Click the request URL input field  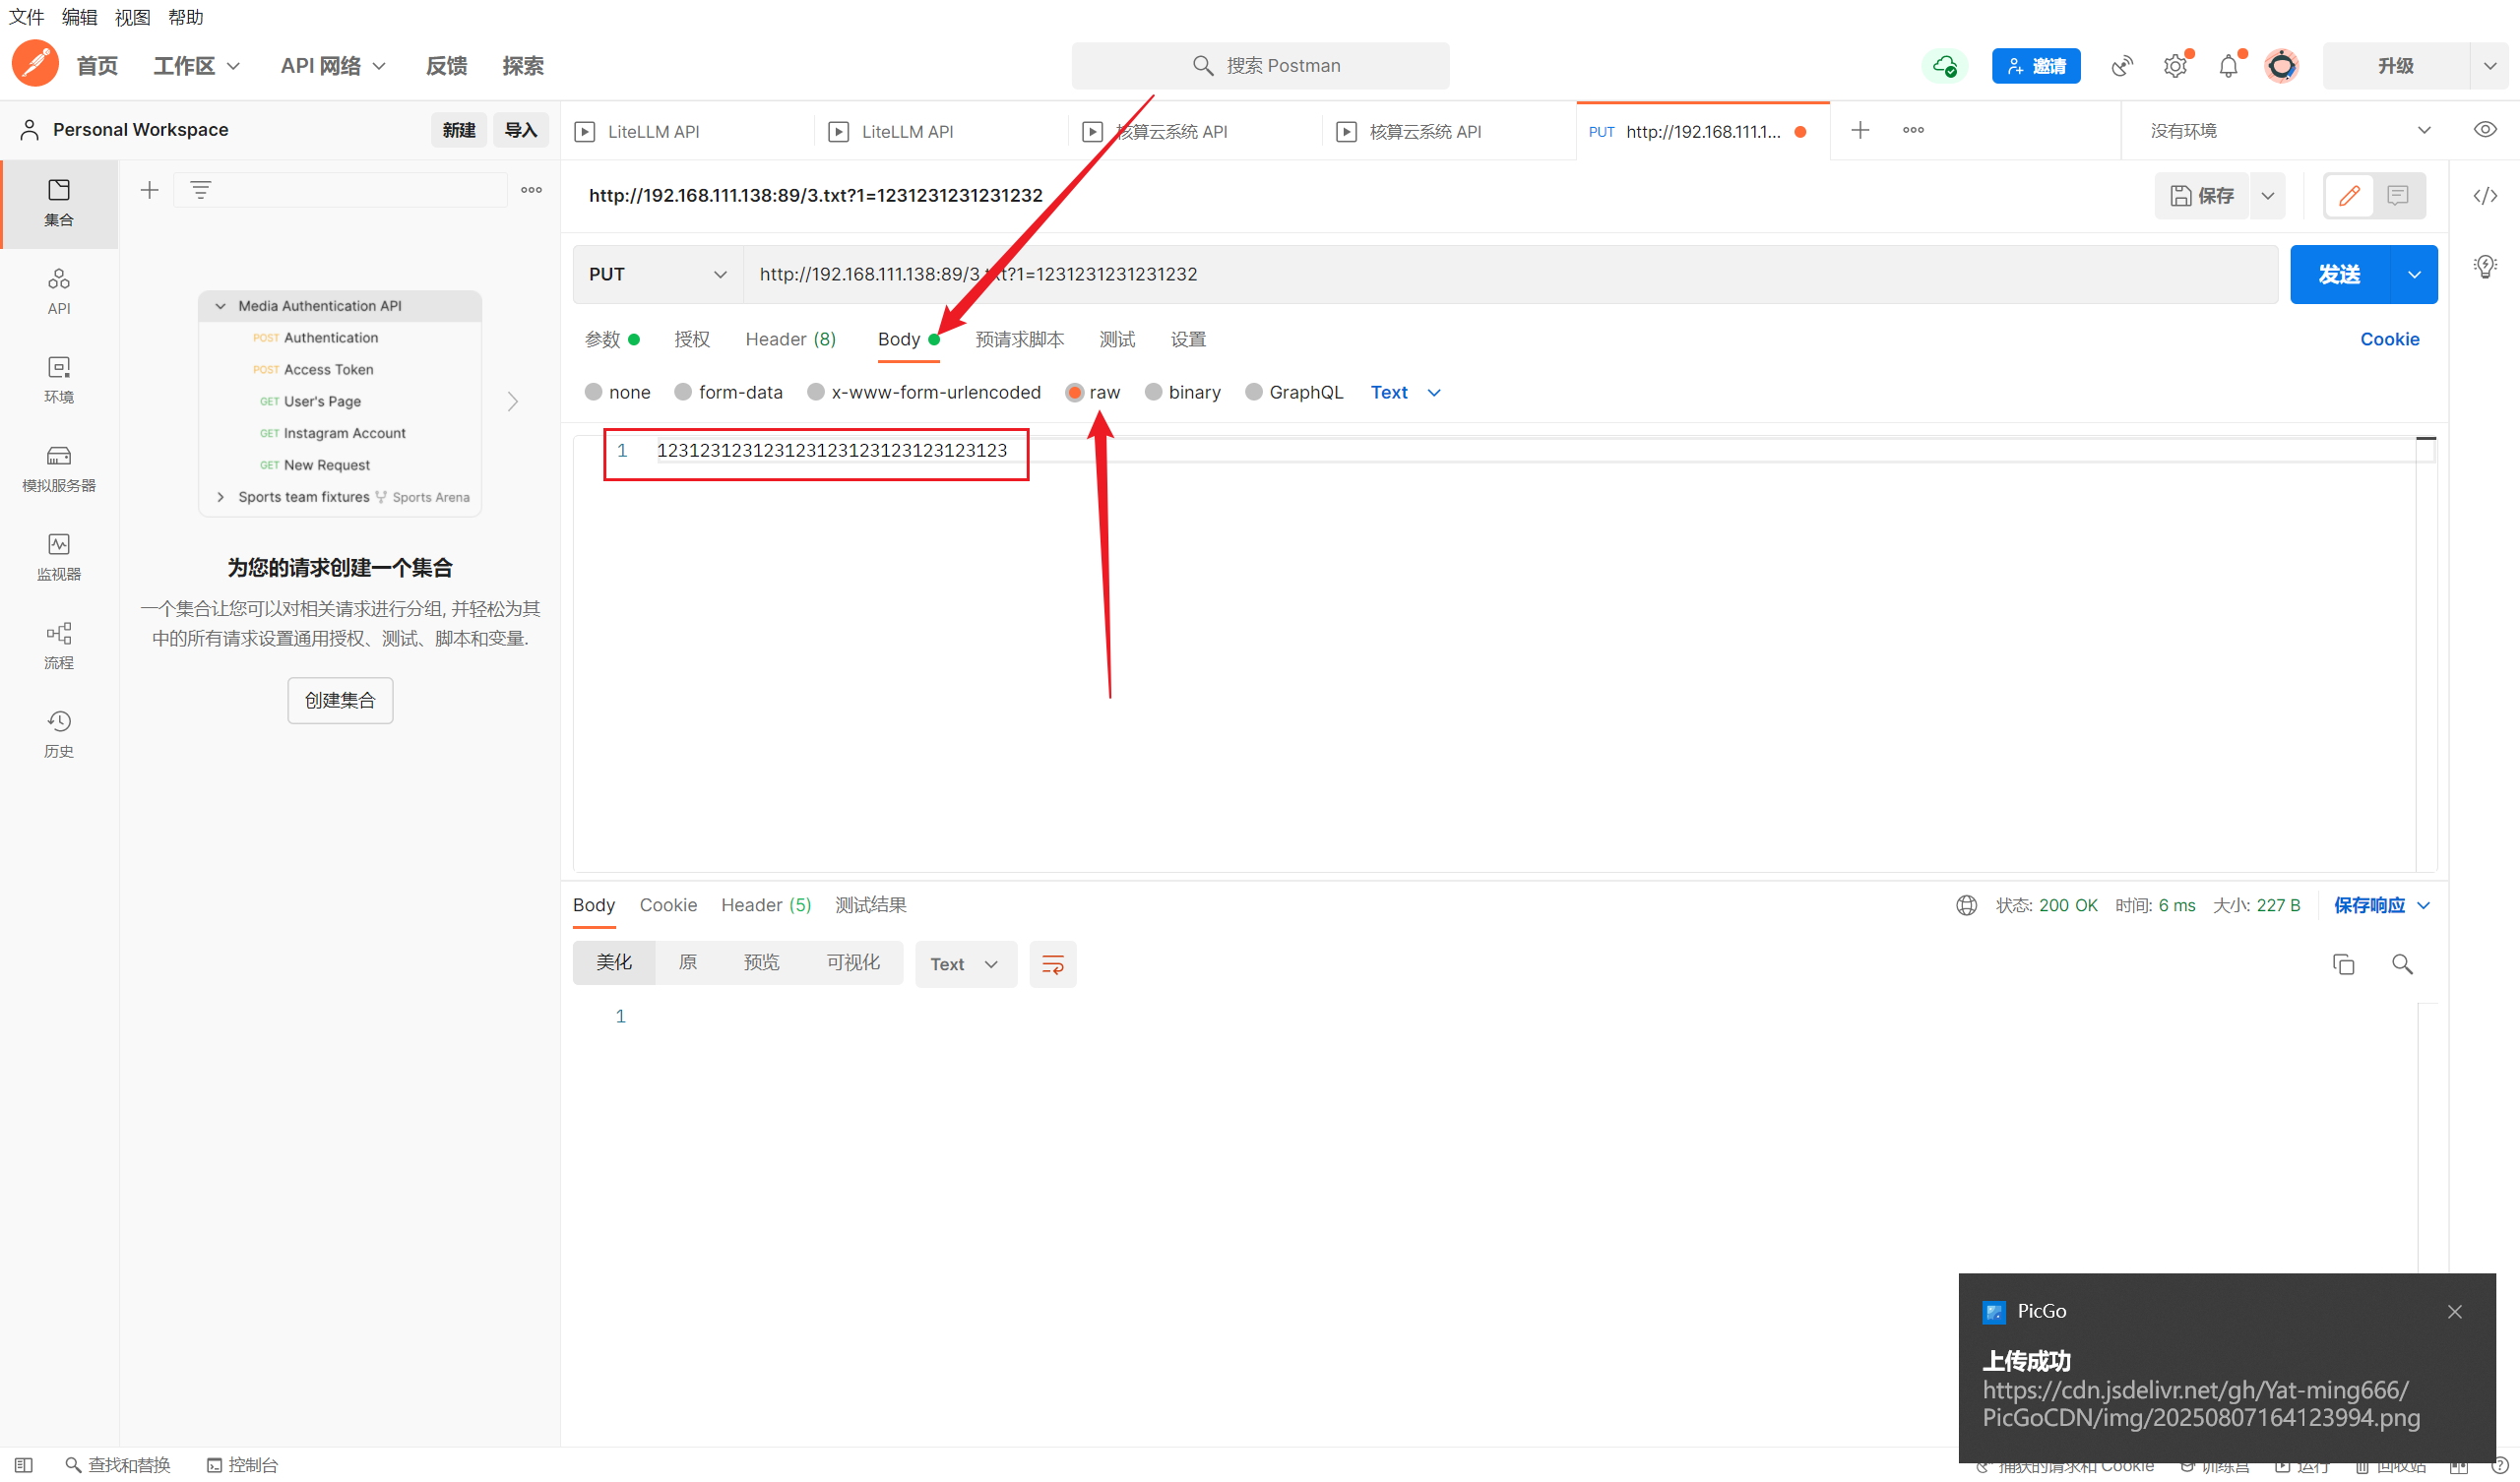(x=1500, y=274)
